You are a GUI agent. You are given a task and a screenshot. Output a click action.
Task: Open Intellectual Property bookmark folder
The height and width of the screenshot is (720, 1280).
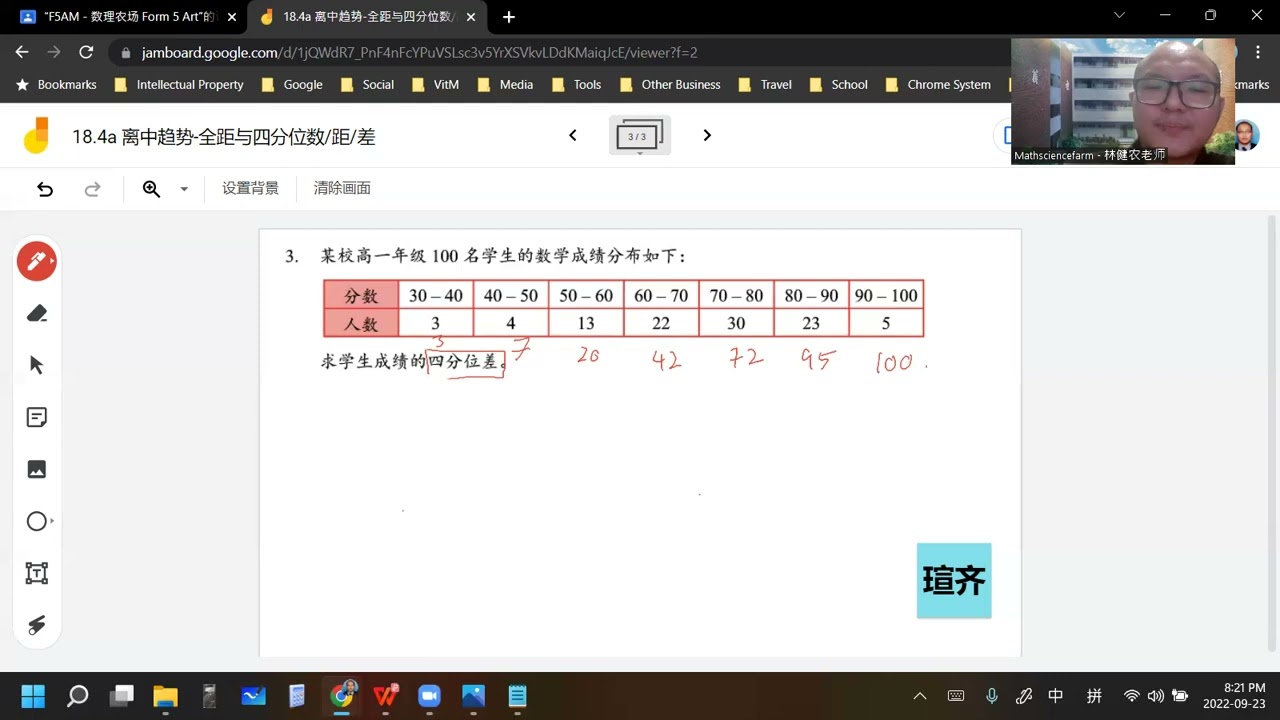(x=179, y=85)
